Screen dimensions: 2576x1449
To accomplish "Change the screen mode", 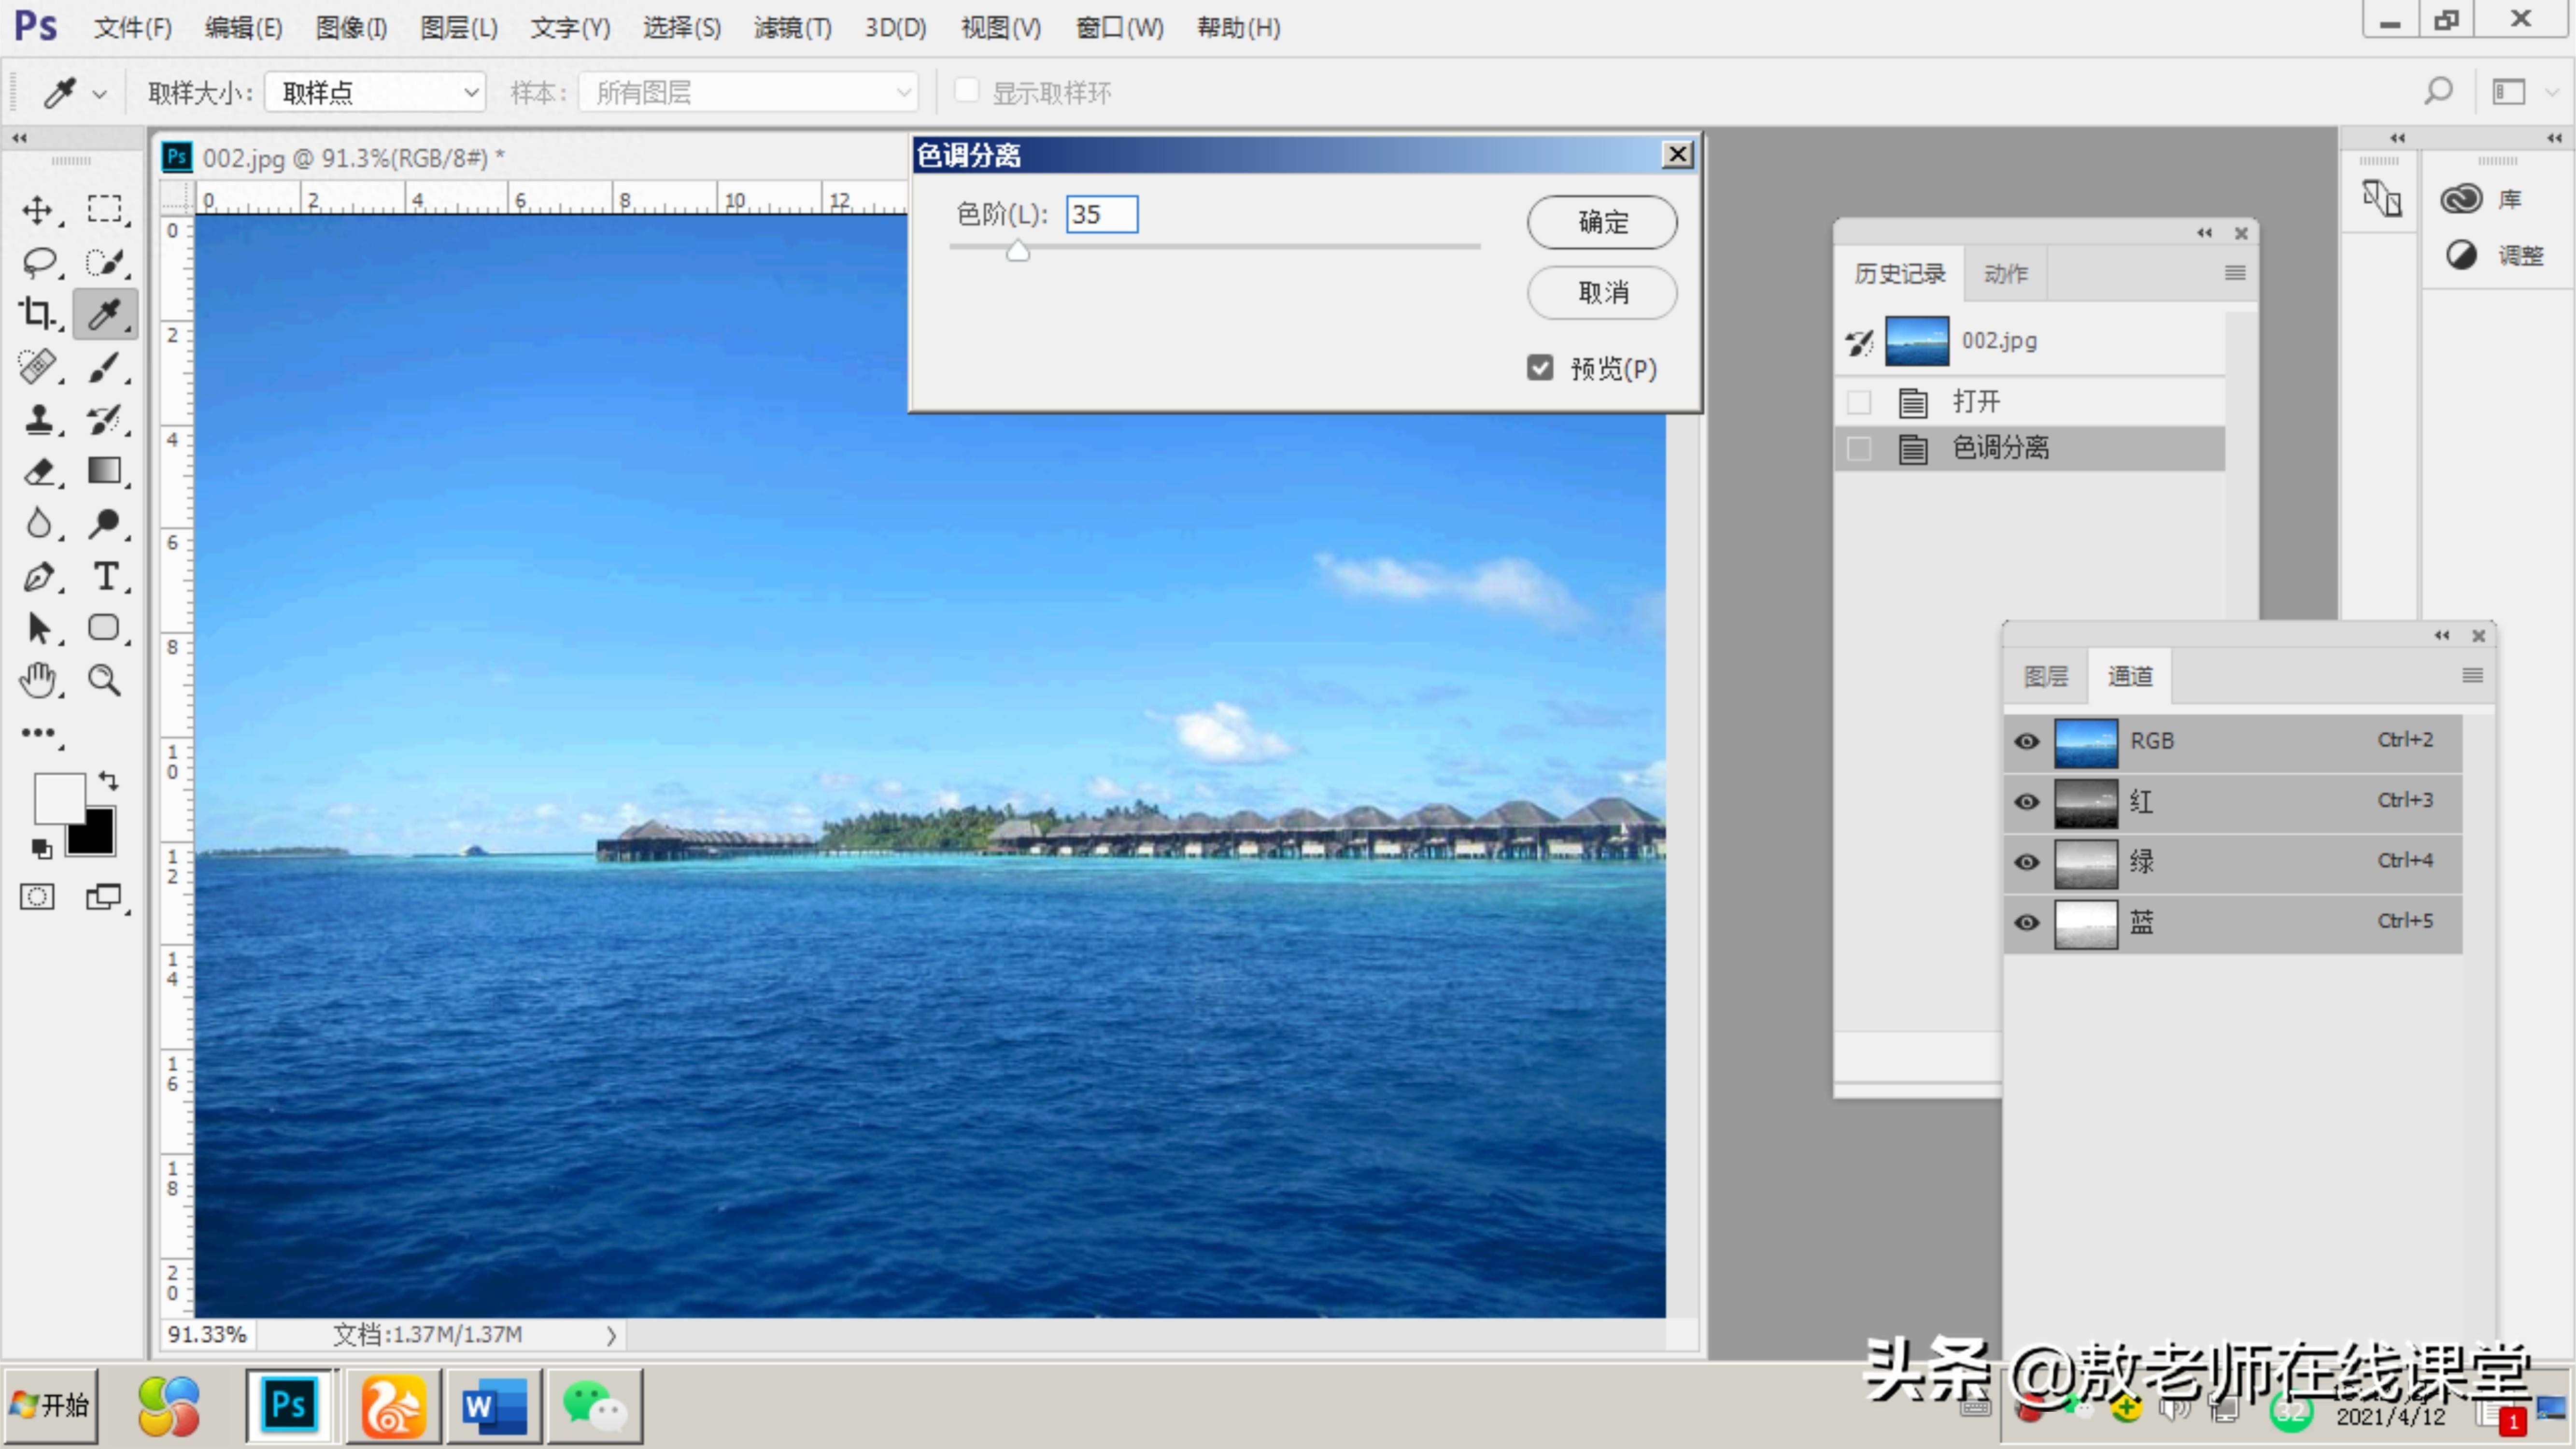I will 104,897.
